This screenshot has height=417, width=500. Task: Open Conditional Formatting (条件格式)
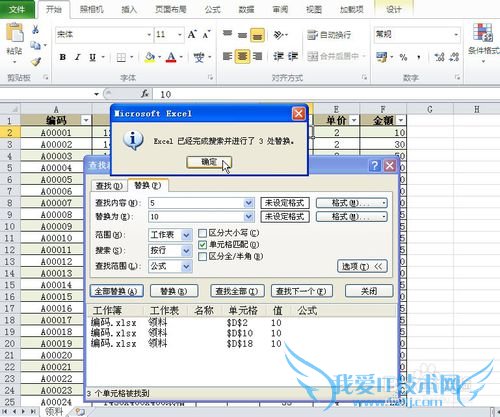483,42
